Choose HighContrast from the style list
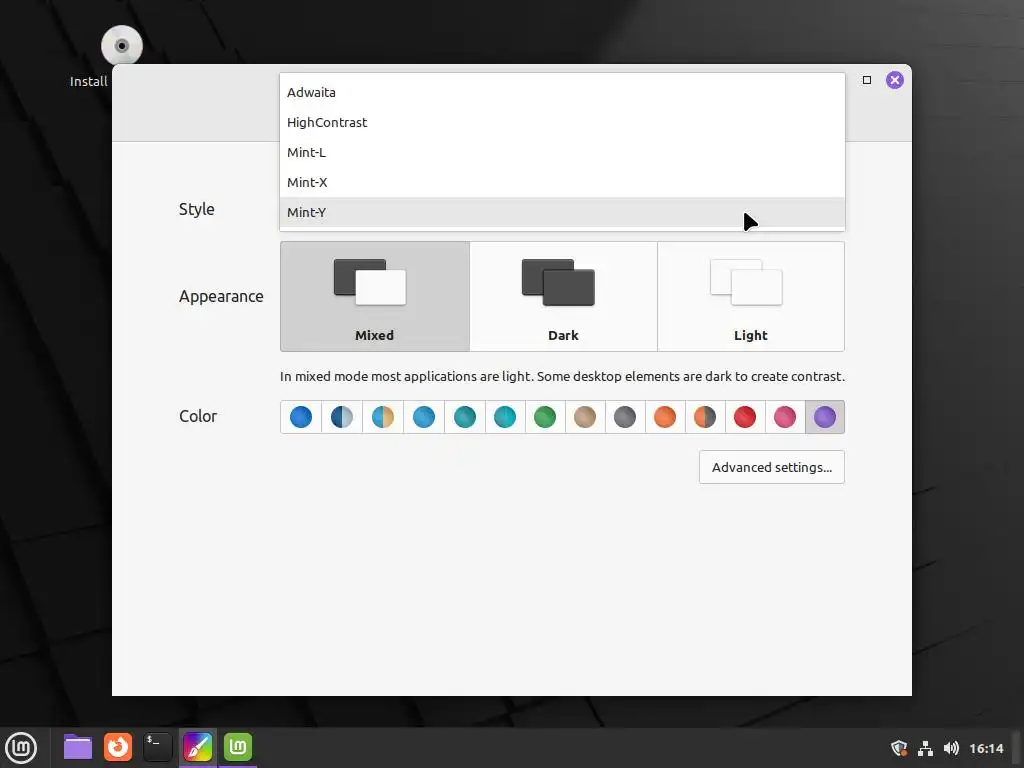The image size is (1024, 768). point(562,122)
